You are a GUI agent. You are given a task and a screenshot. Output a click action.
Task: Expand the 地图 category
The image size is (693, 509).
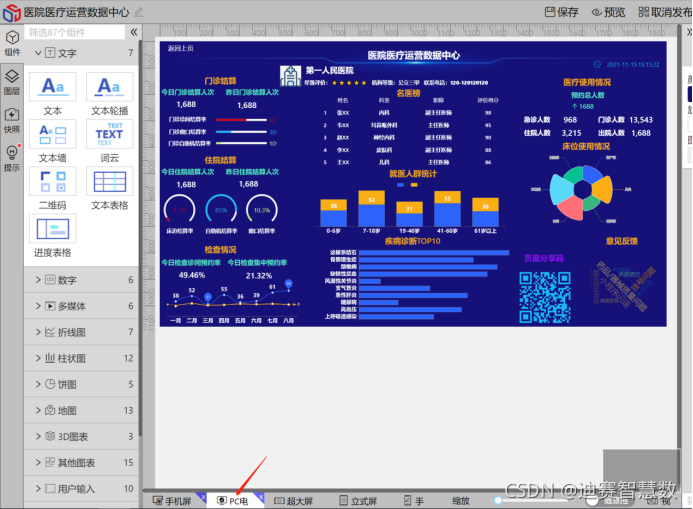pos(38,410)
